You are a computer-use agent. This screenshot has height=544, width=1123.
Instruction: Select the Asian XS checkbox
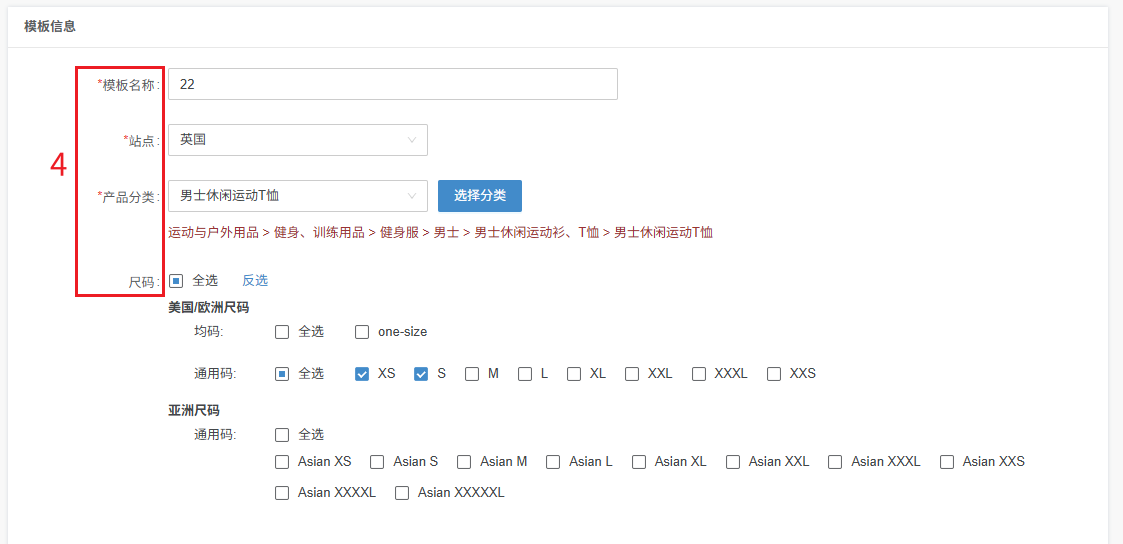(282, 462)
